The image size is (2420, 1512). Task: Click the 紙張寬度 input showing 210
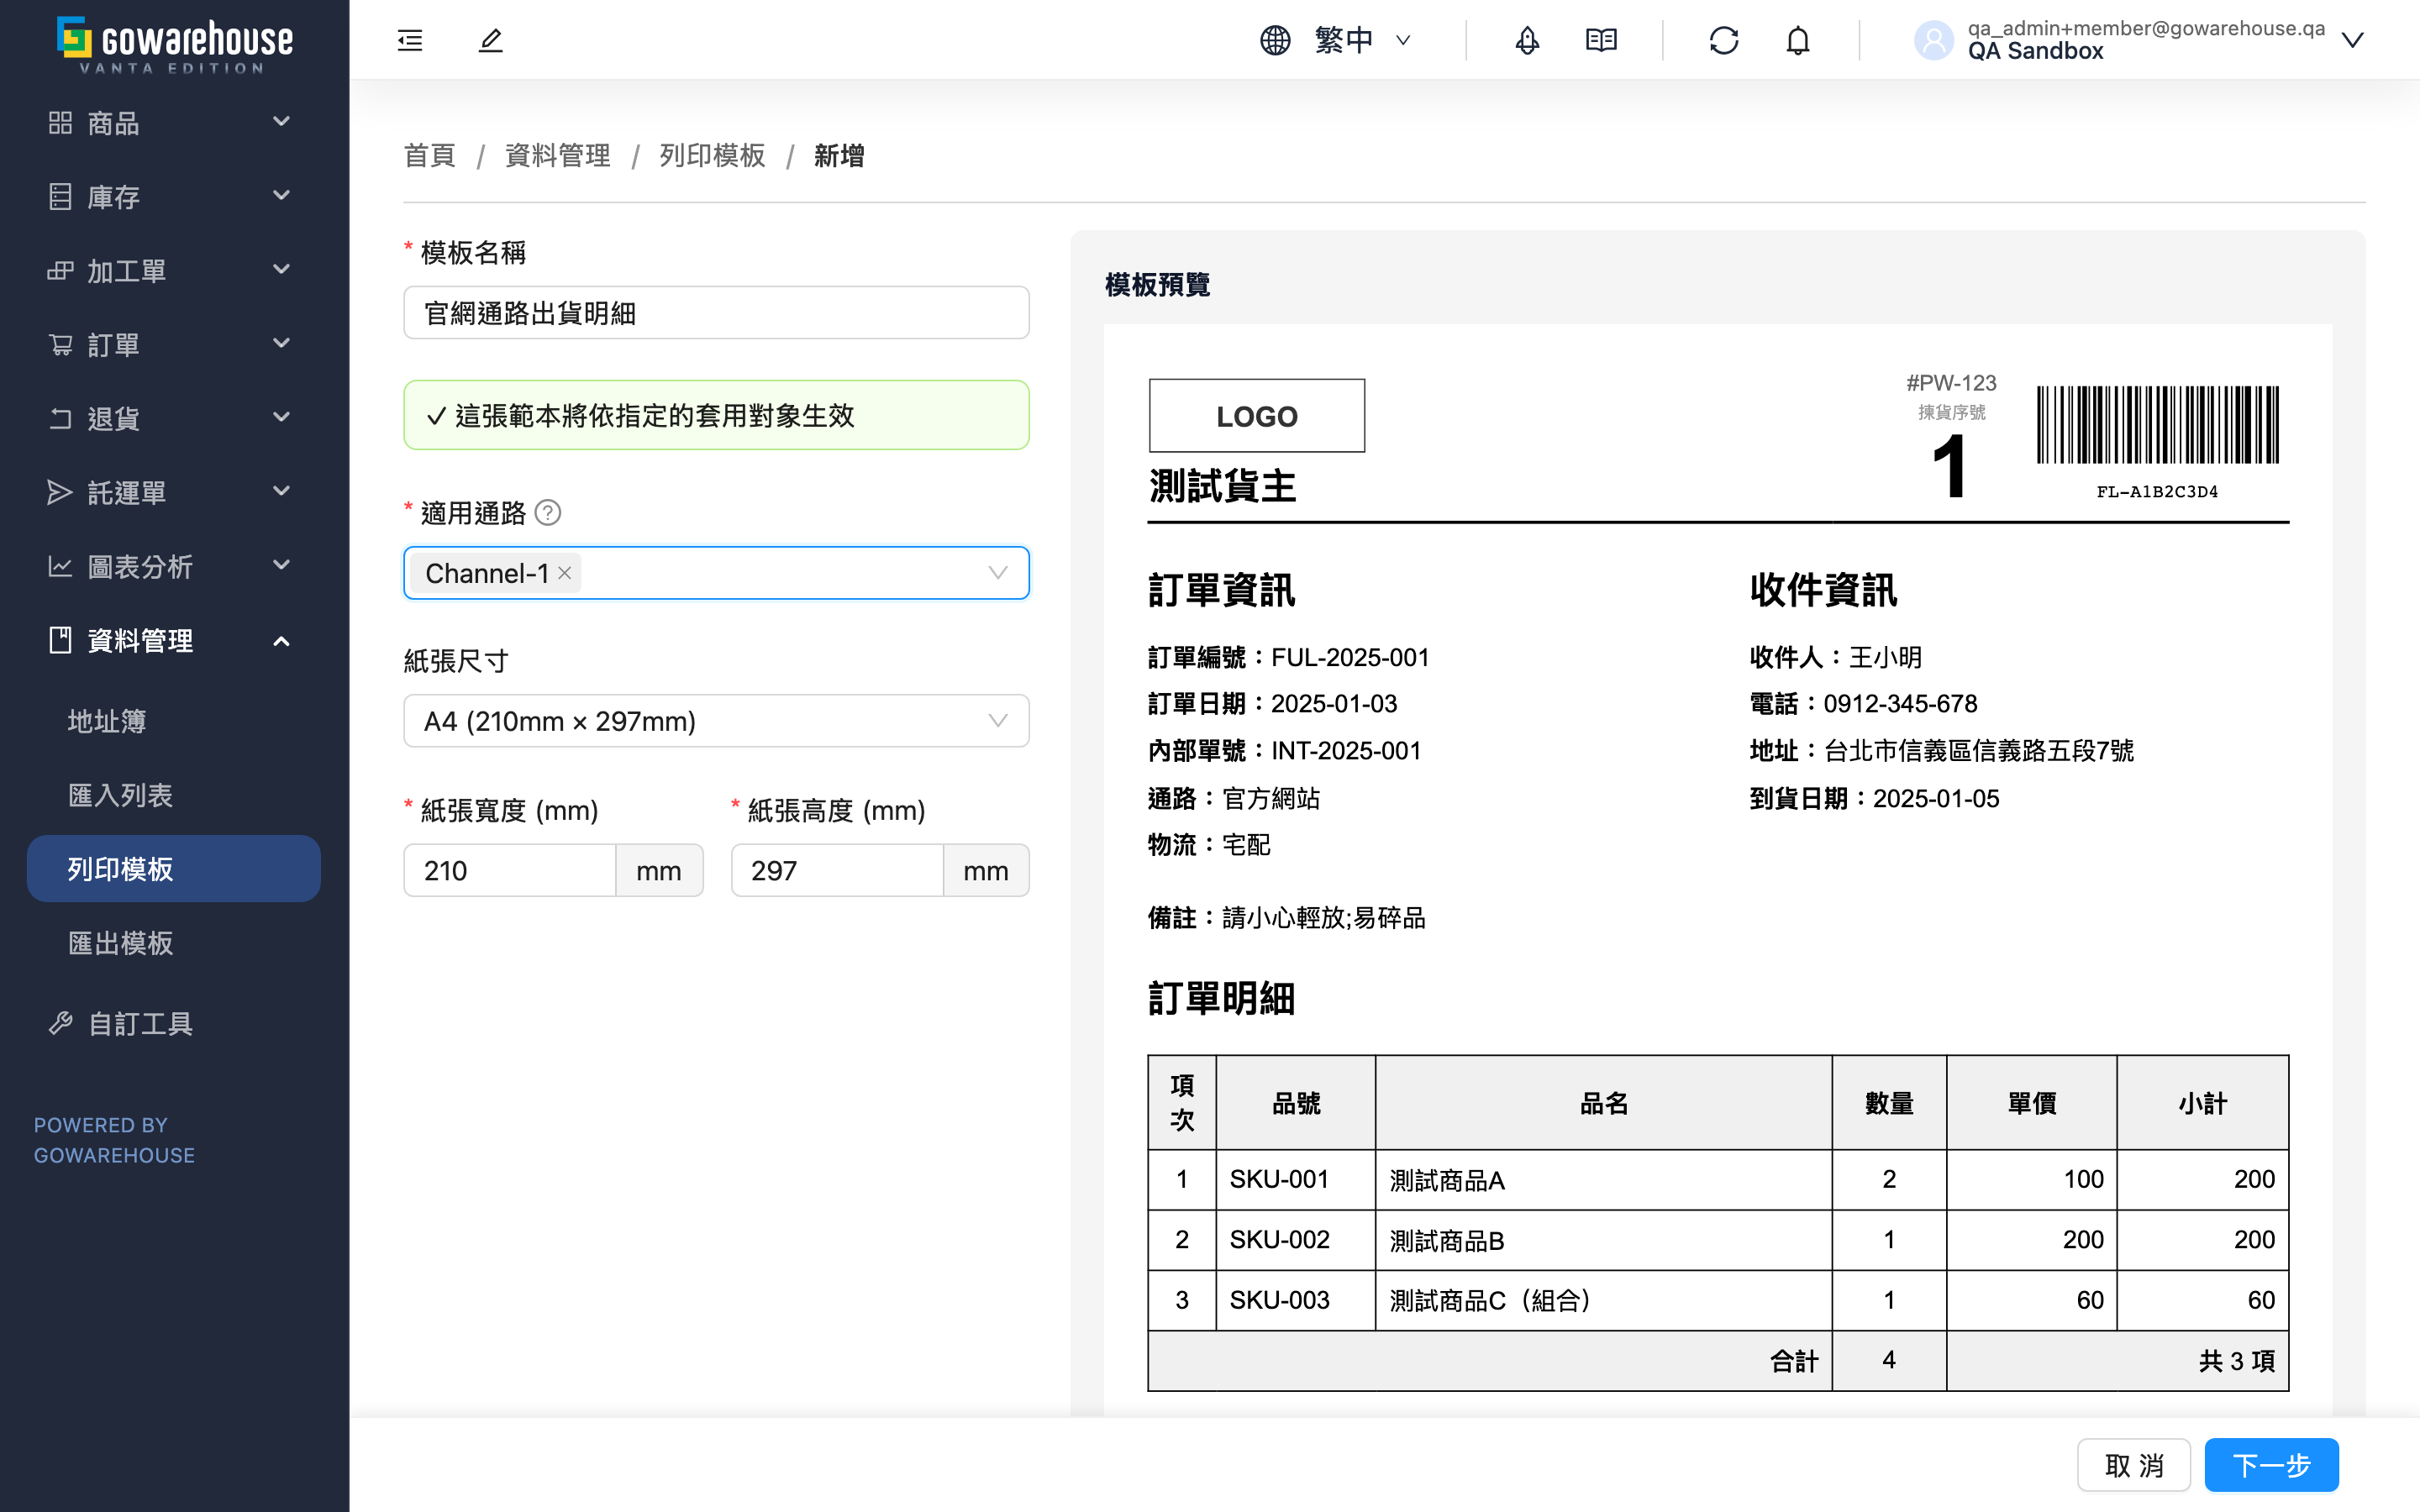[510, 870]
